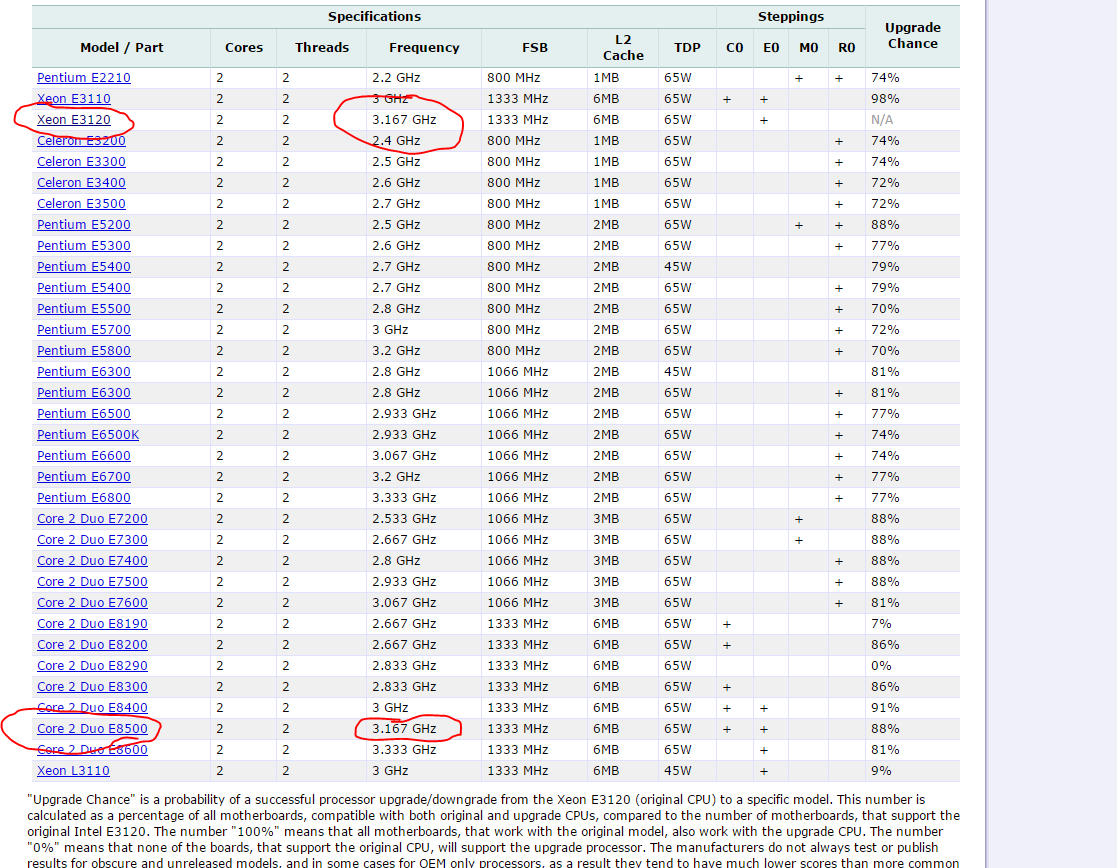Open the Xeon L3110 link
The image size is (1117, 868).
pyautogui.click(x=73, y=771)
